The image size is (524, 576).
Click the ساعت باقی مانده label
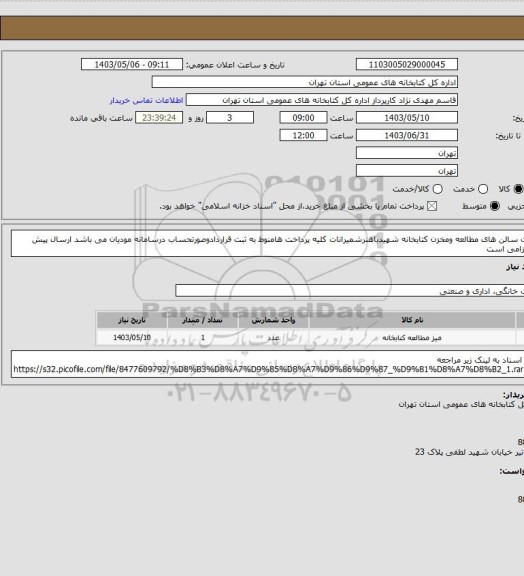(101, 118)
